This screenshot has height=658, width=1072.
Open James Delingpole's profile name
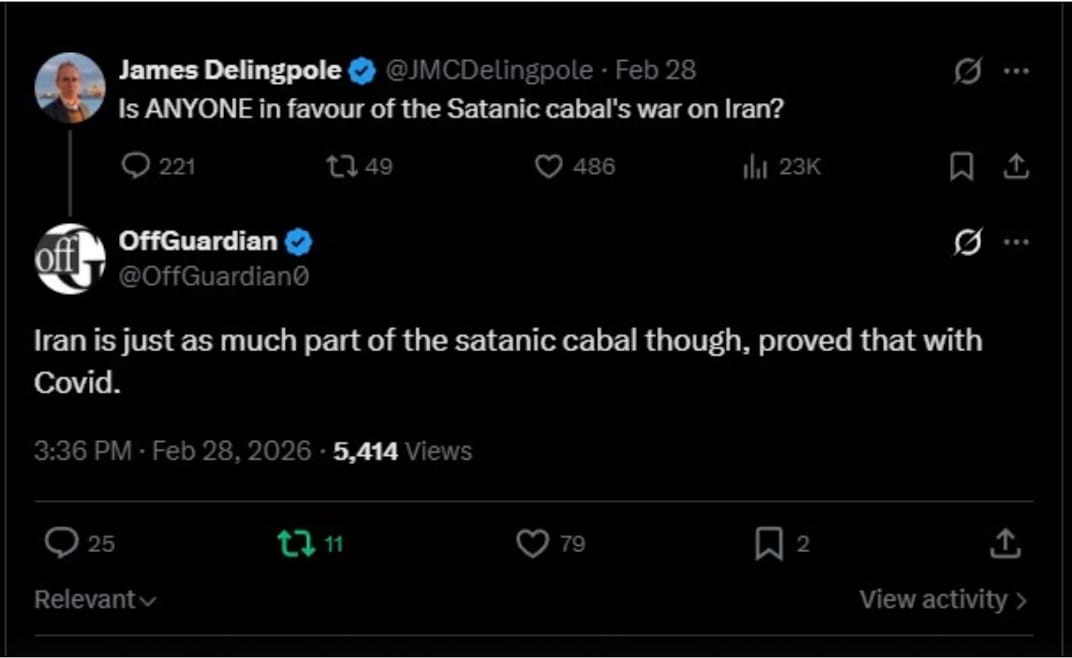pyautogui.click(x=229, y=70)
